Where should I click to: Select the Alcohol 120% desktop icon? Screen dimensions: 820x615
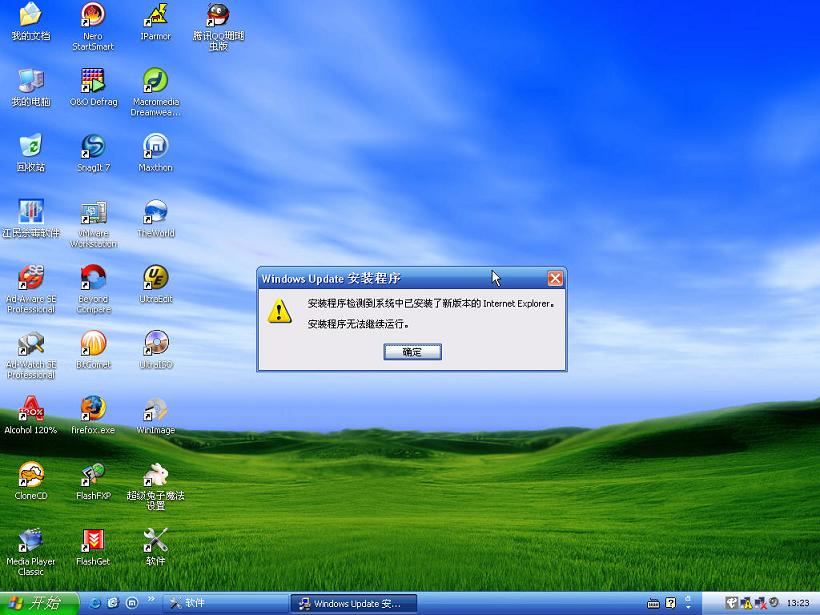31,416
